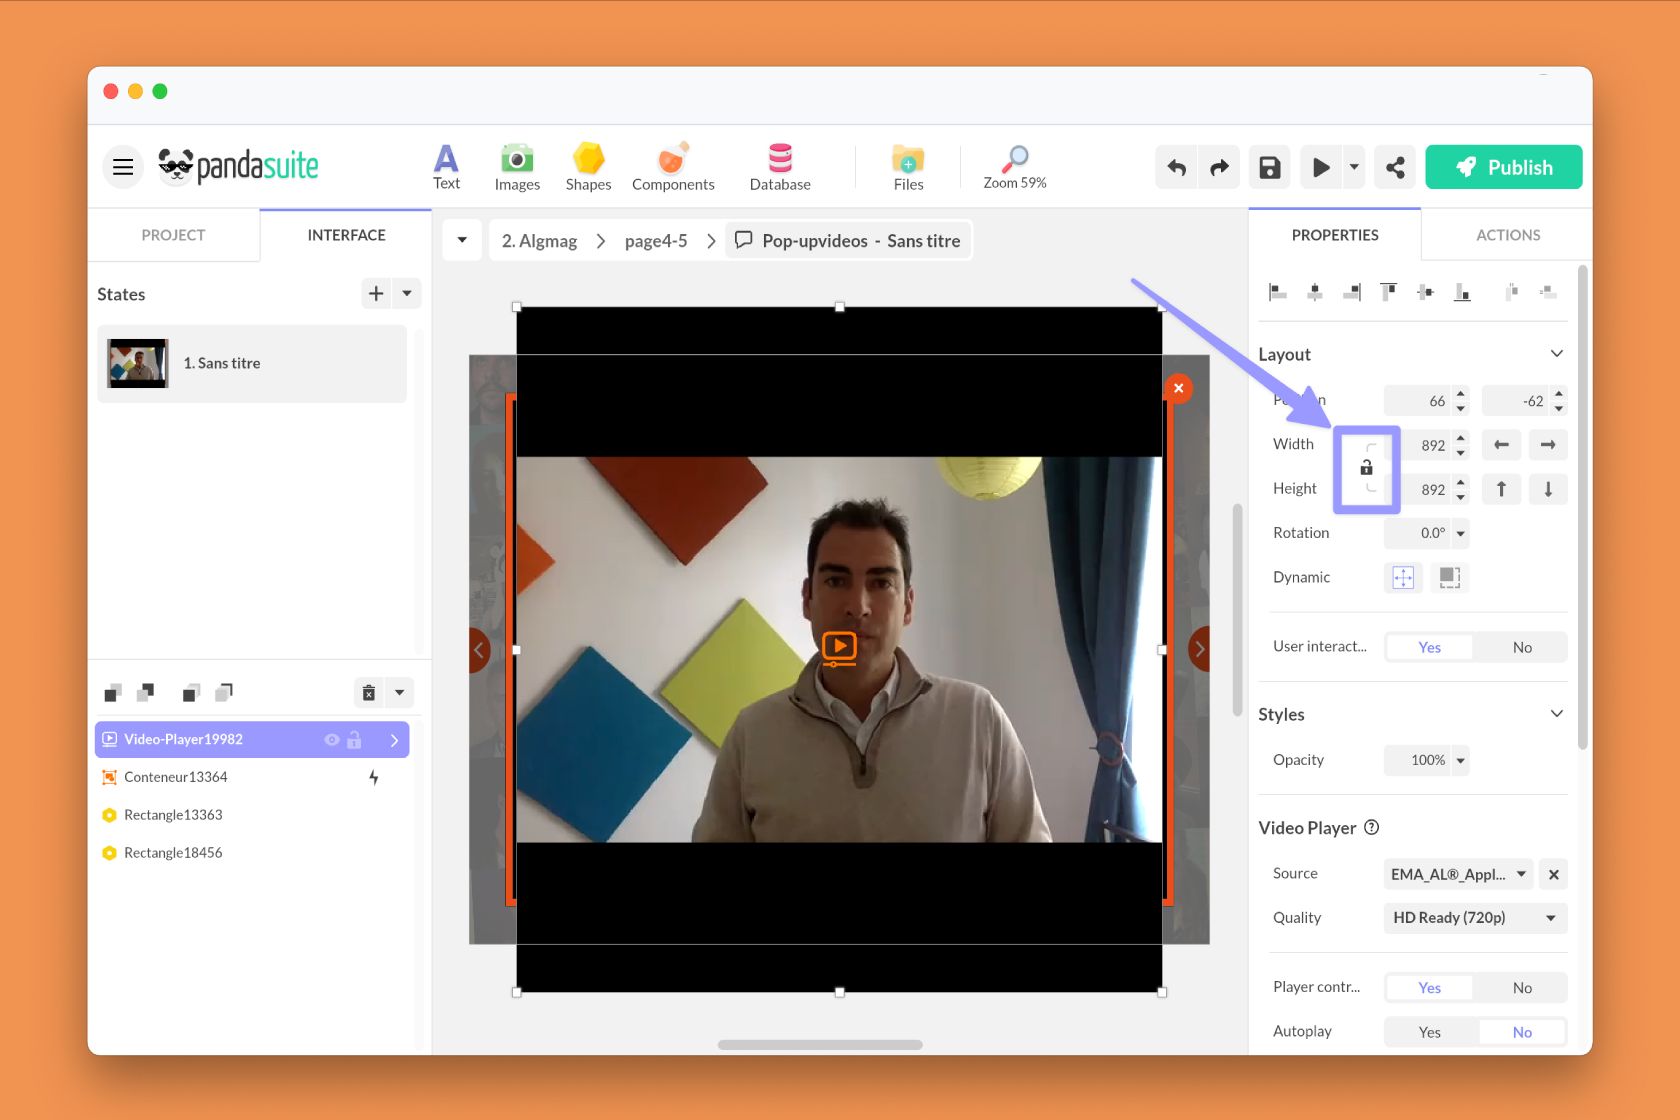Unlock the Video-Player19982 layer
This screenshot has width=1680, height=1120.
(x=354, y=739)
